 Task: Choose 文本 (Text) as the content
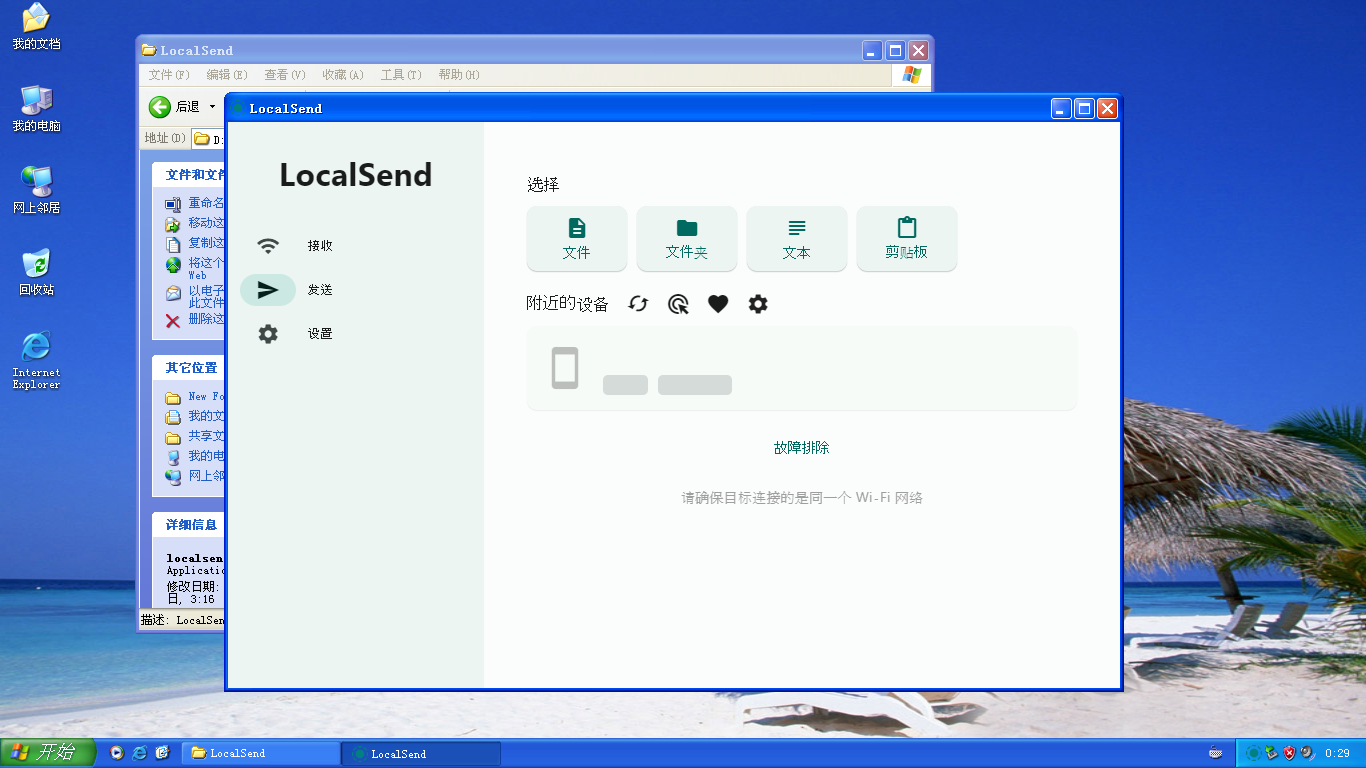[x=797, y=239]
